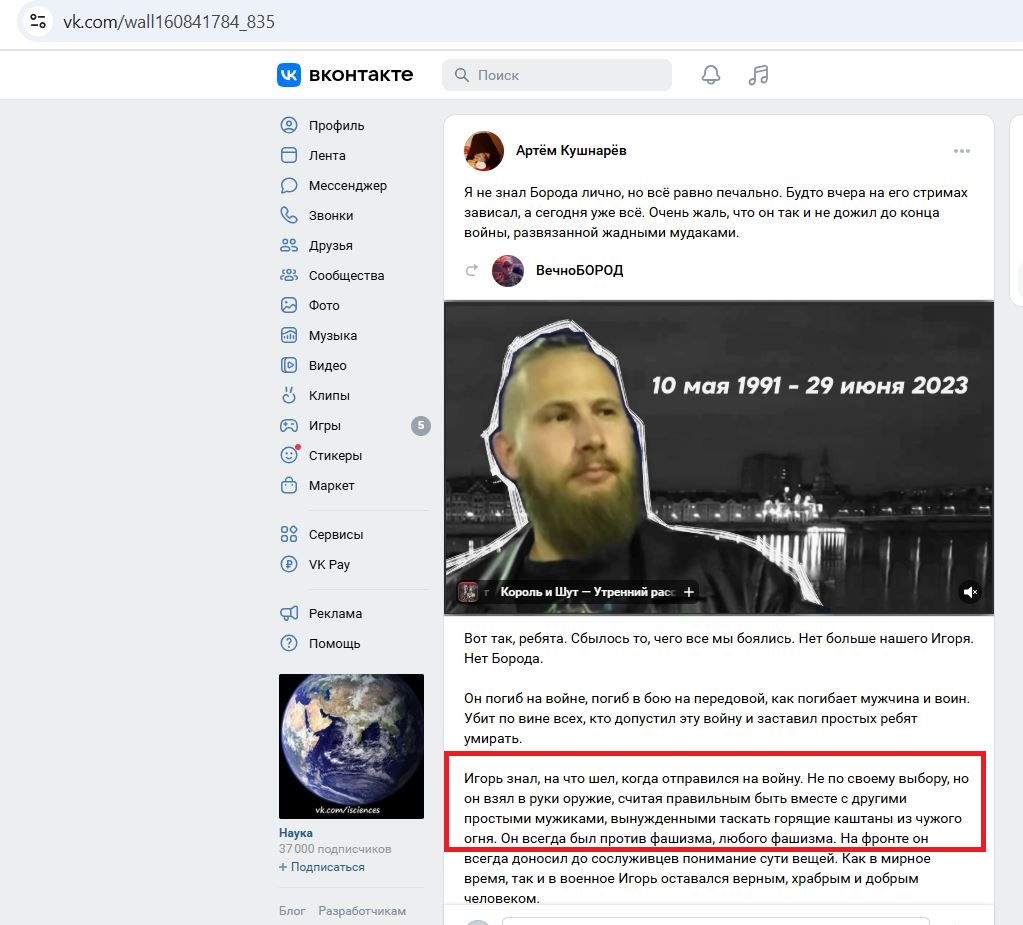The height and width of the screenshot is (925, 1023).
Task: Open Артём Кушнарёв profile name link
Action: point(571,151)
